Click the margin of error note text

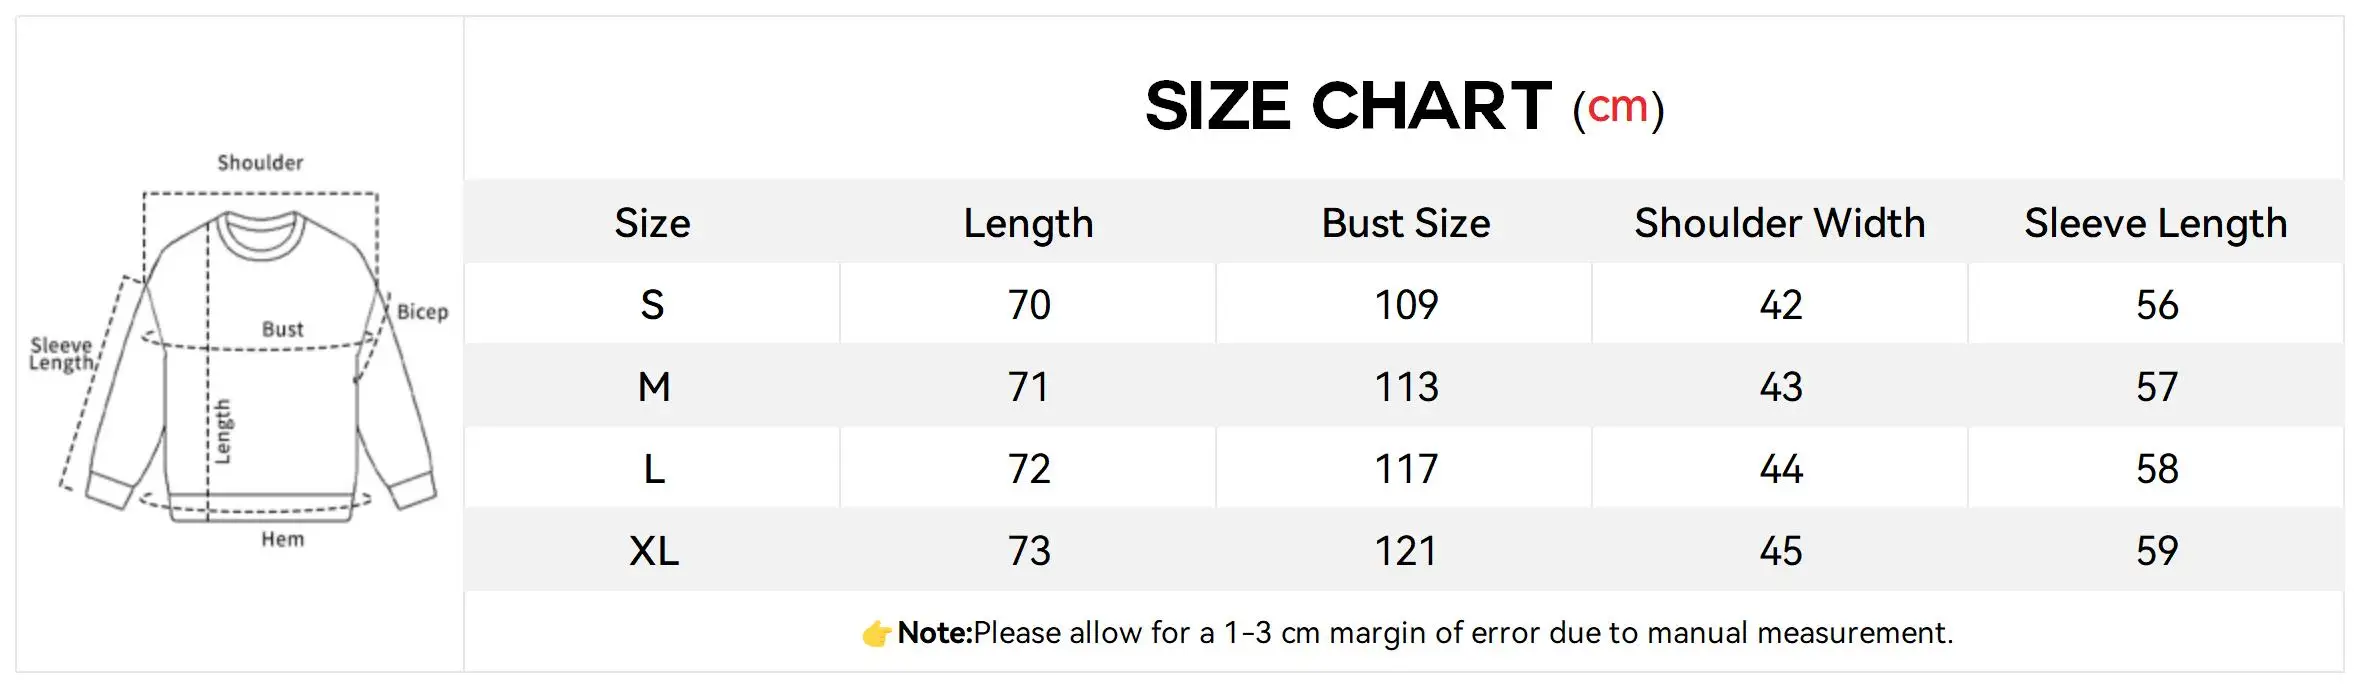(x=1460, y=633)
